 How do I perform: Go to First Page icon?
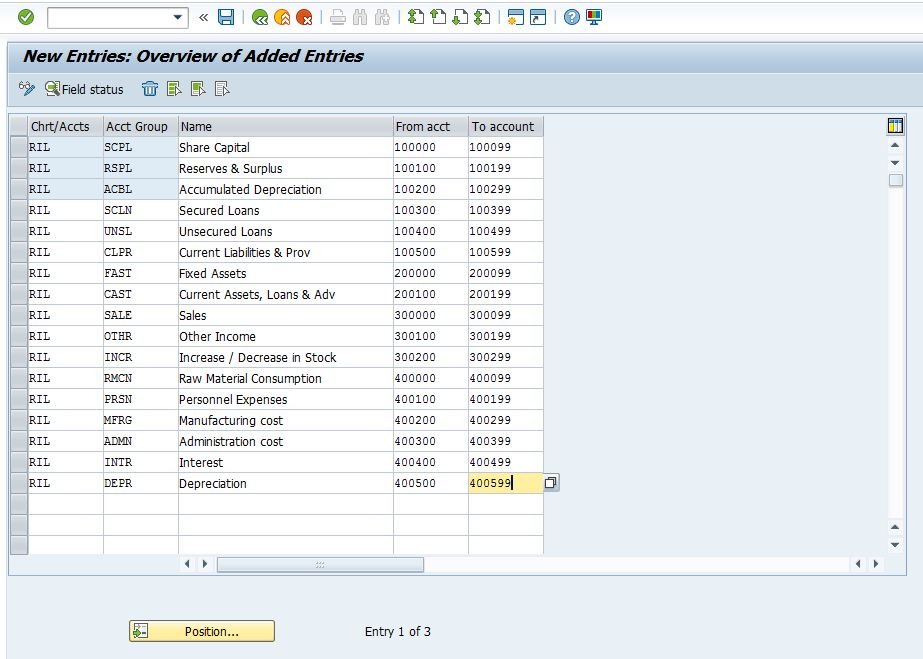pyautogui.click(x=416, y=18)
